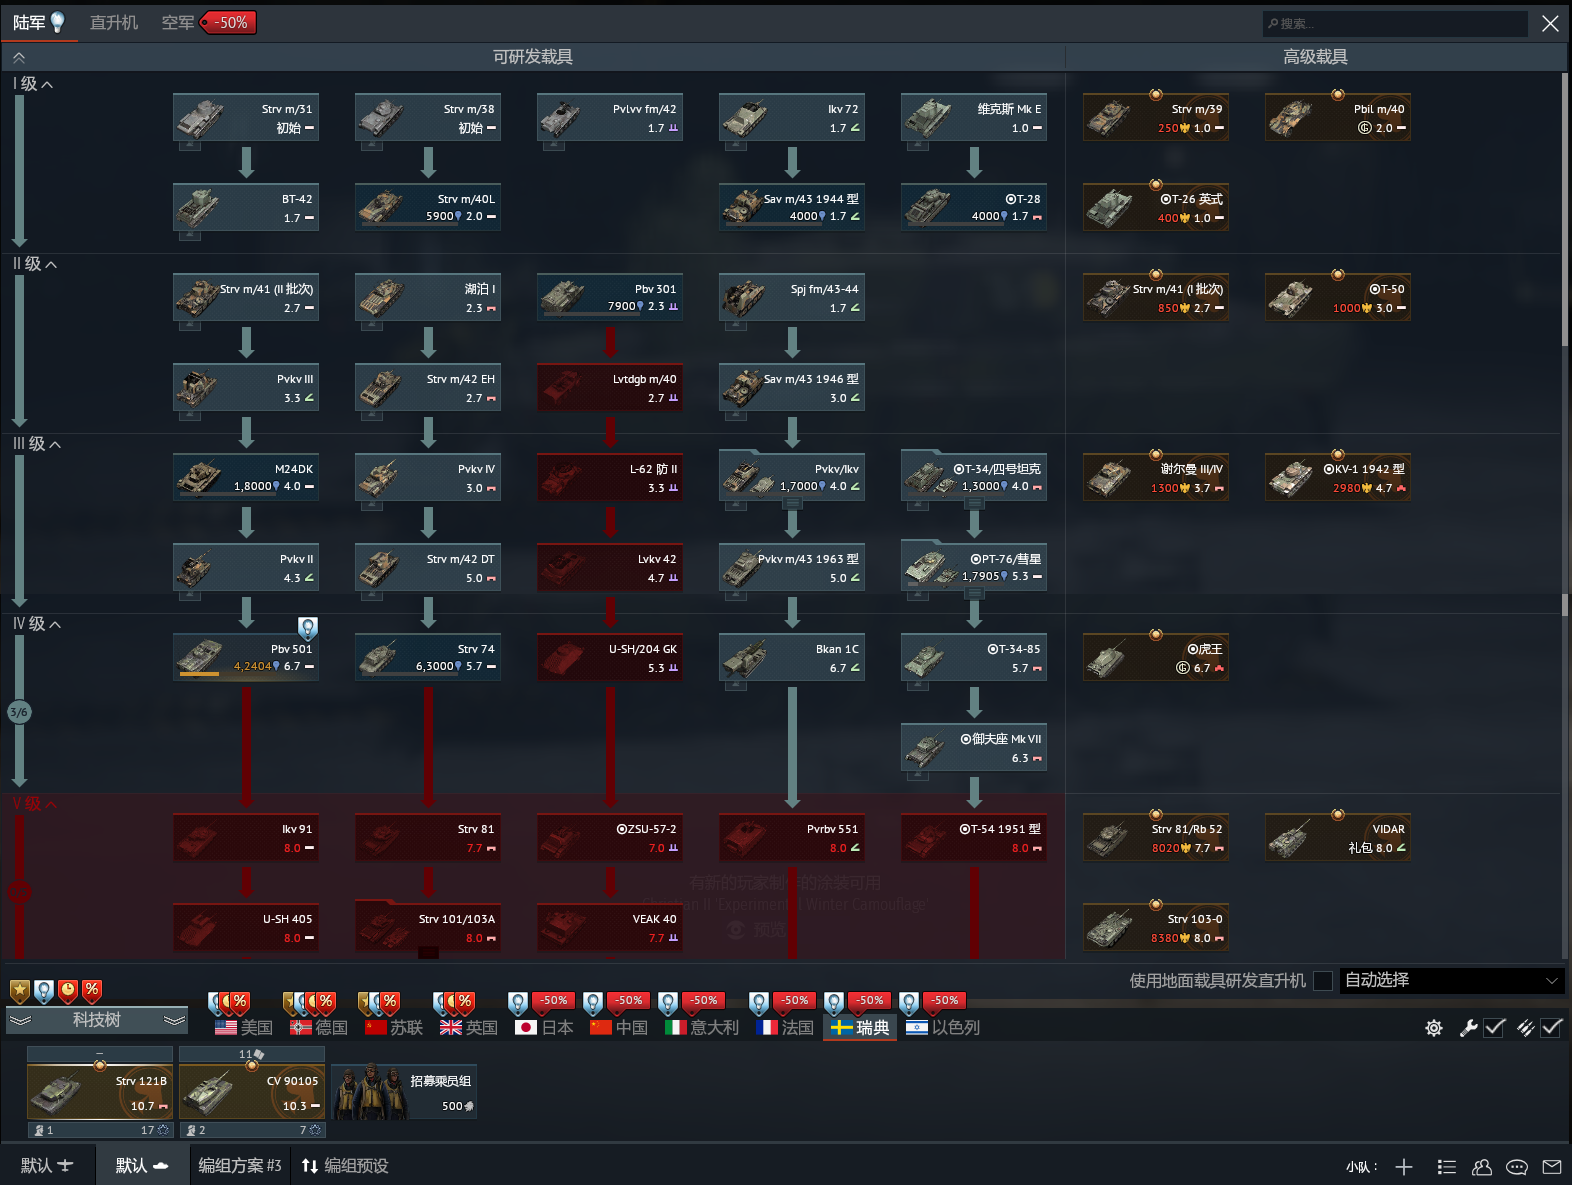The height and width of the screenshot is (1186, 1572).
Task: Select the premium Strv 103-0 card
Action: pos(1156,928)
